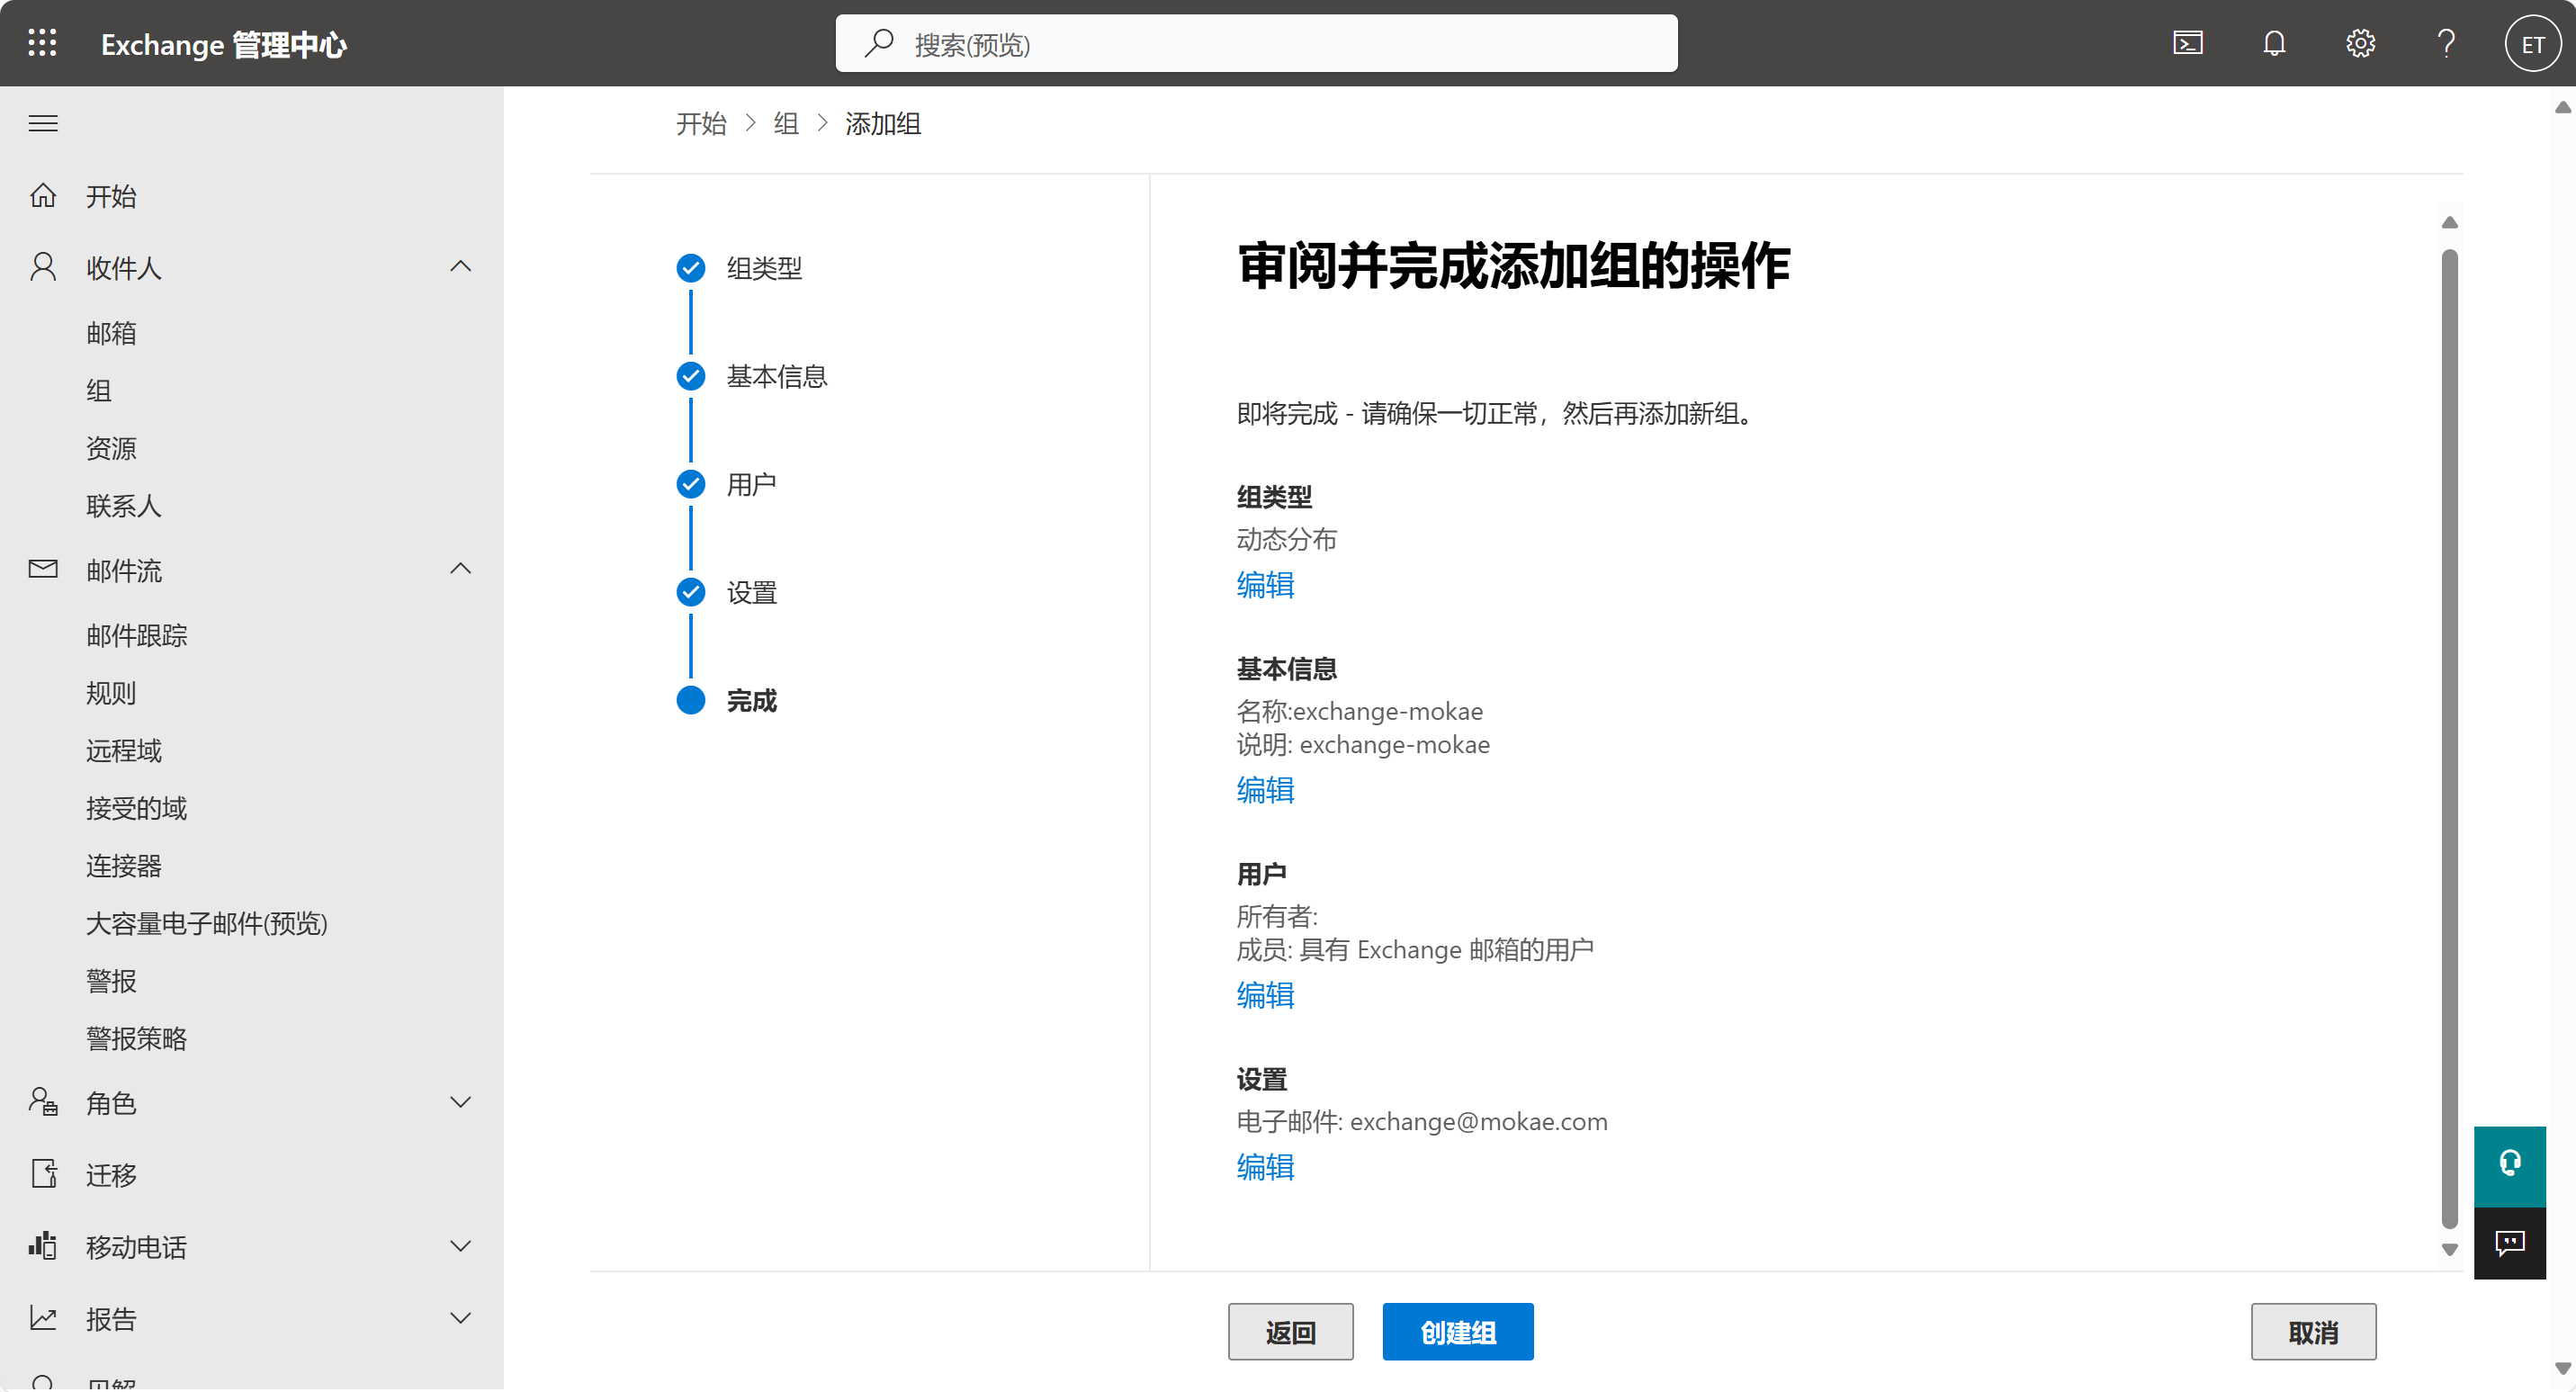The height and width of the screenshot is (1392, 2576).
Task: Click the 设置 step label
Action: pos(751,592)
